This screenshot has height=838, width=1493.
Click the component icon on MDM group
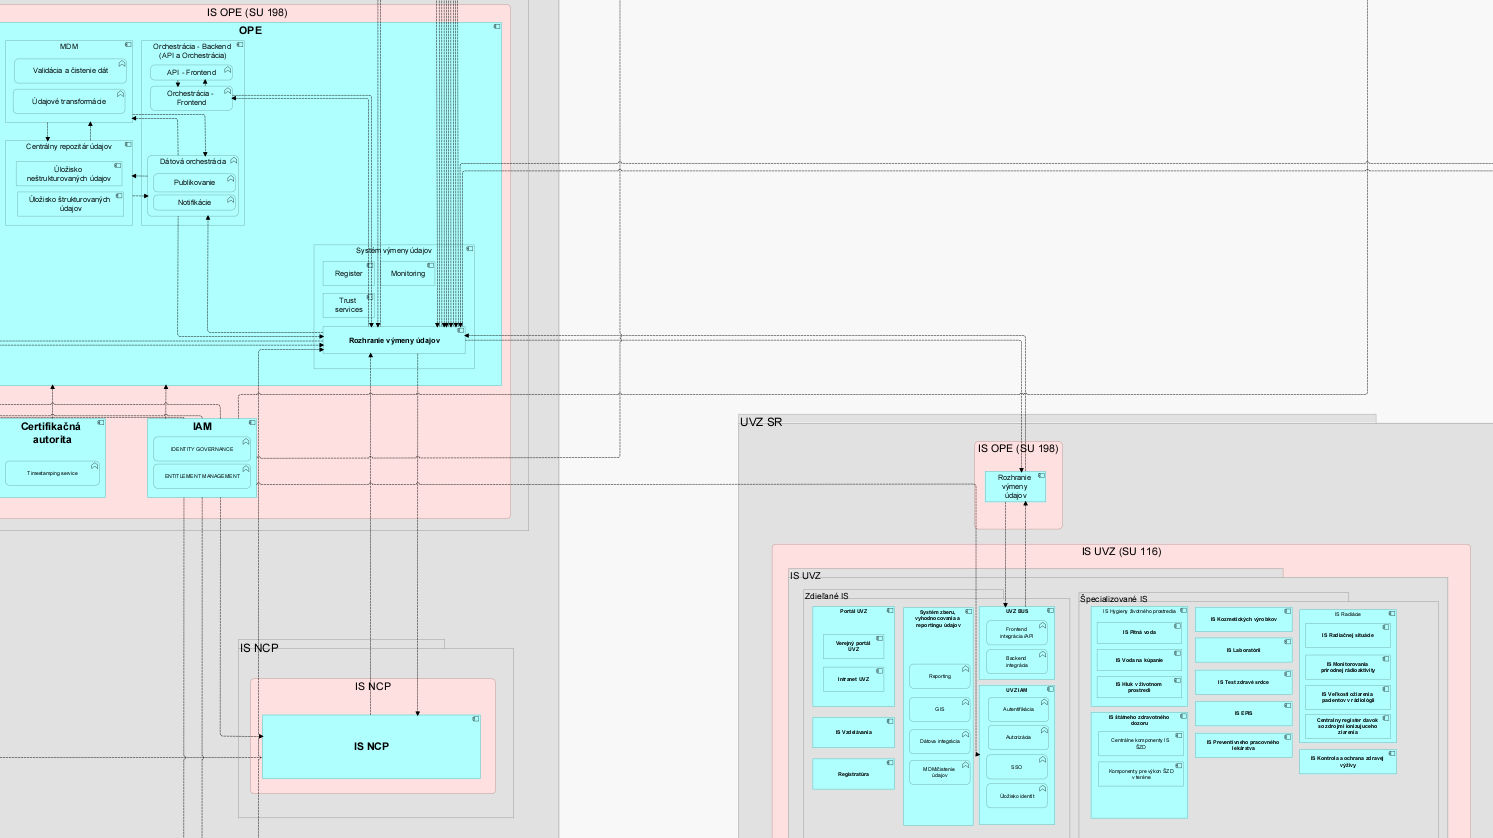pyautogui.click(x=128, y=45)
